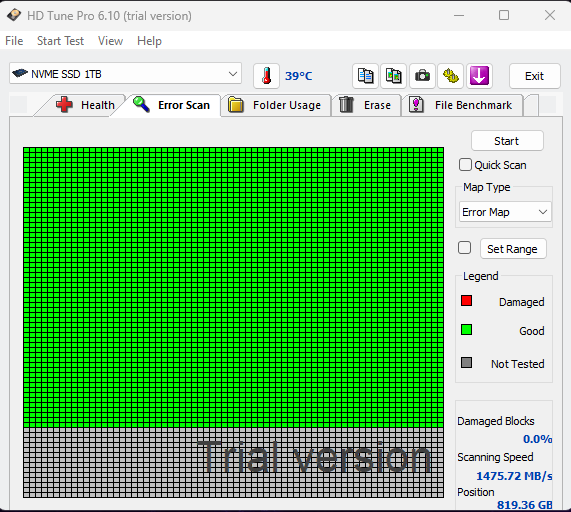Image resolution: width=571 pixels, height=512 pixels.
Task: Click the copy screenshot to clipboard icon
Action: (x=393, y=76)
